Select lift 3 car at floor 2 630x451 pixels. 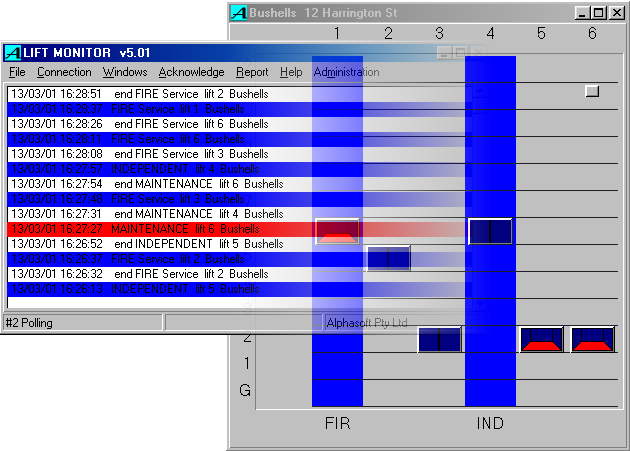439,339
